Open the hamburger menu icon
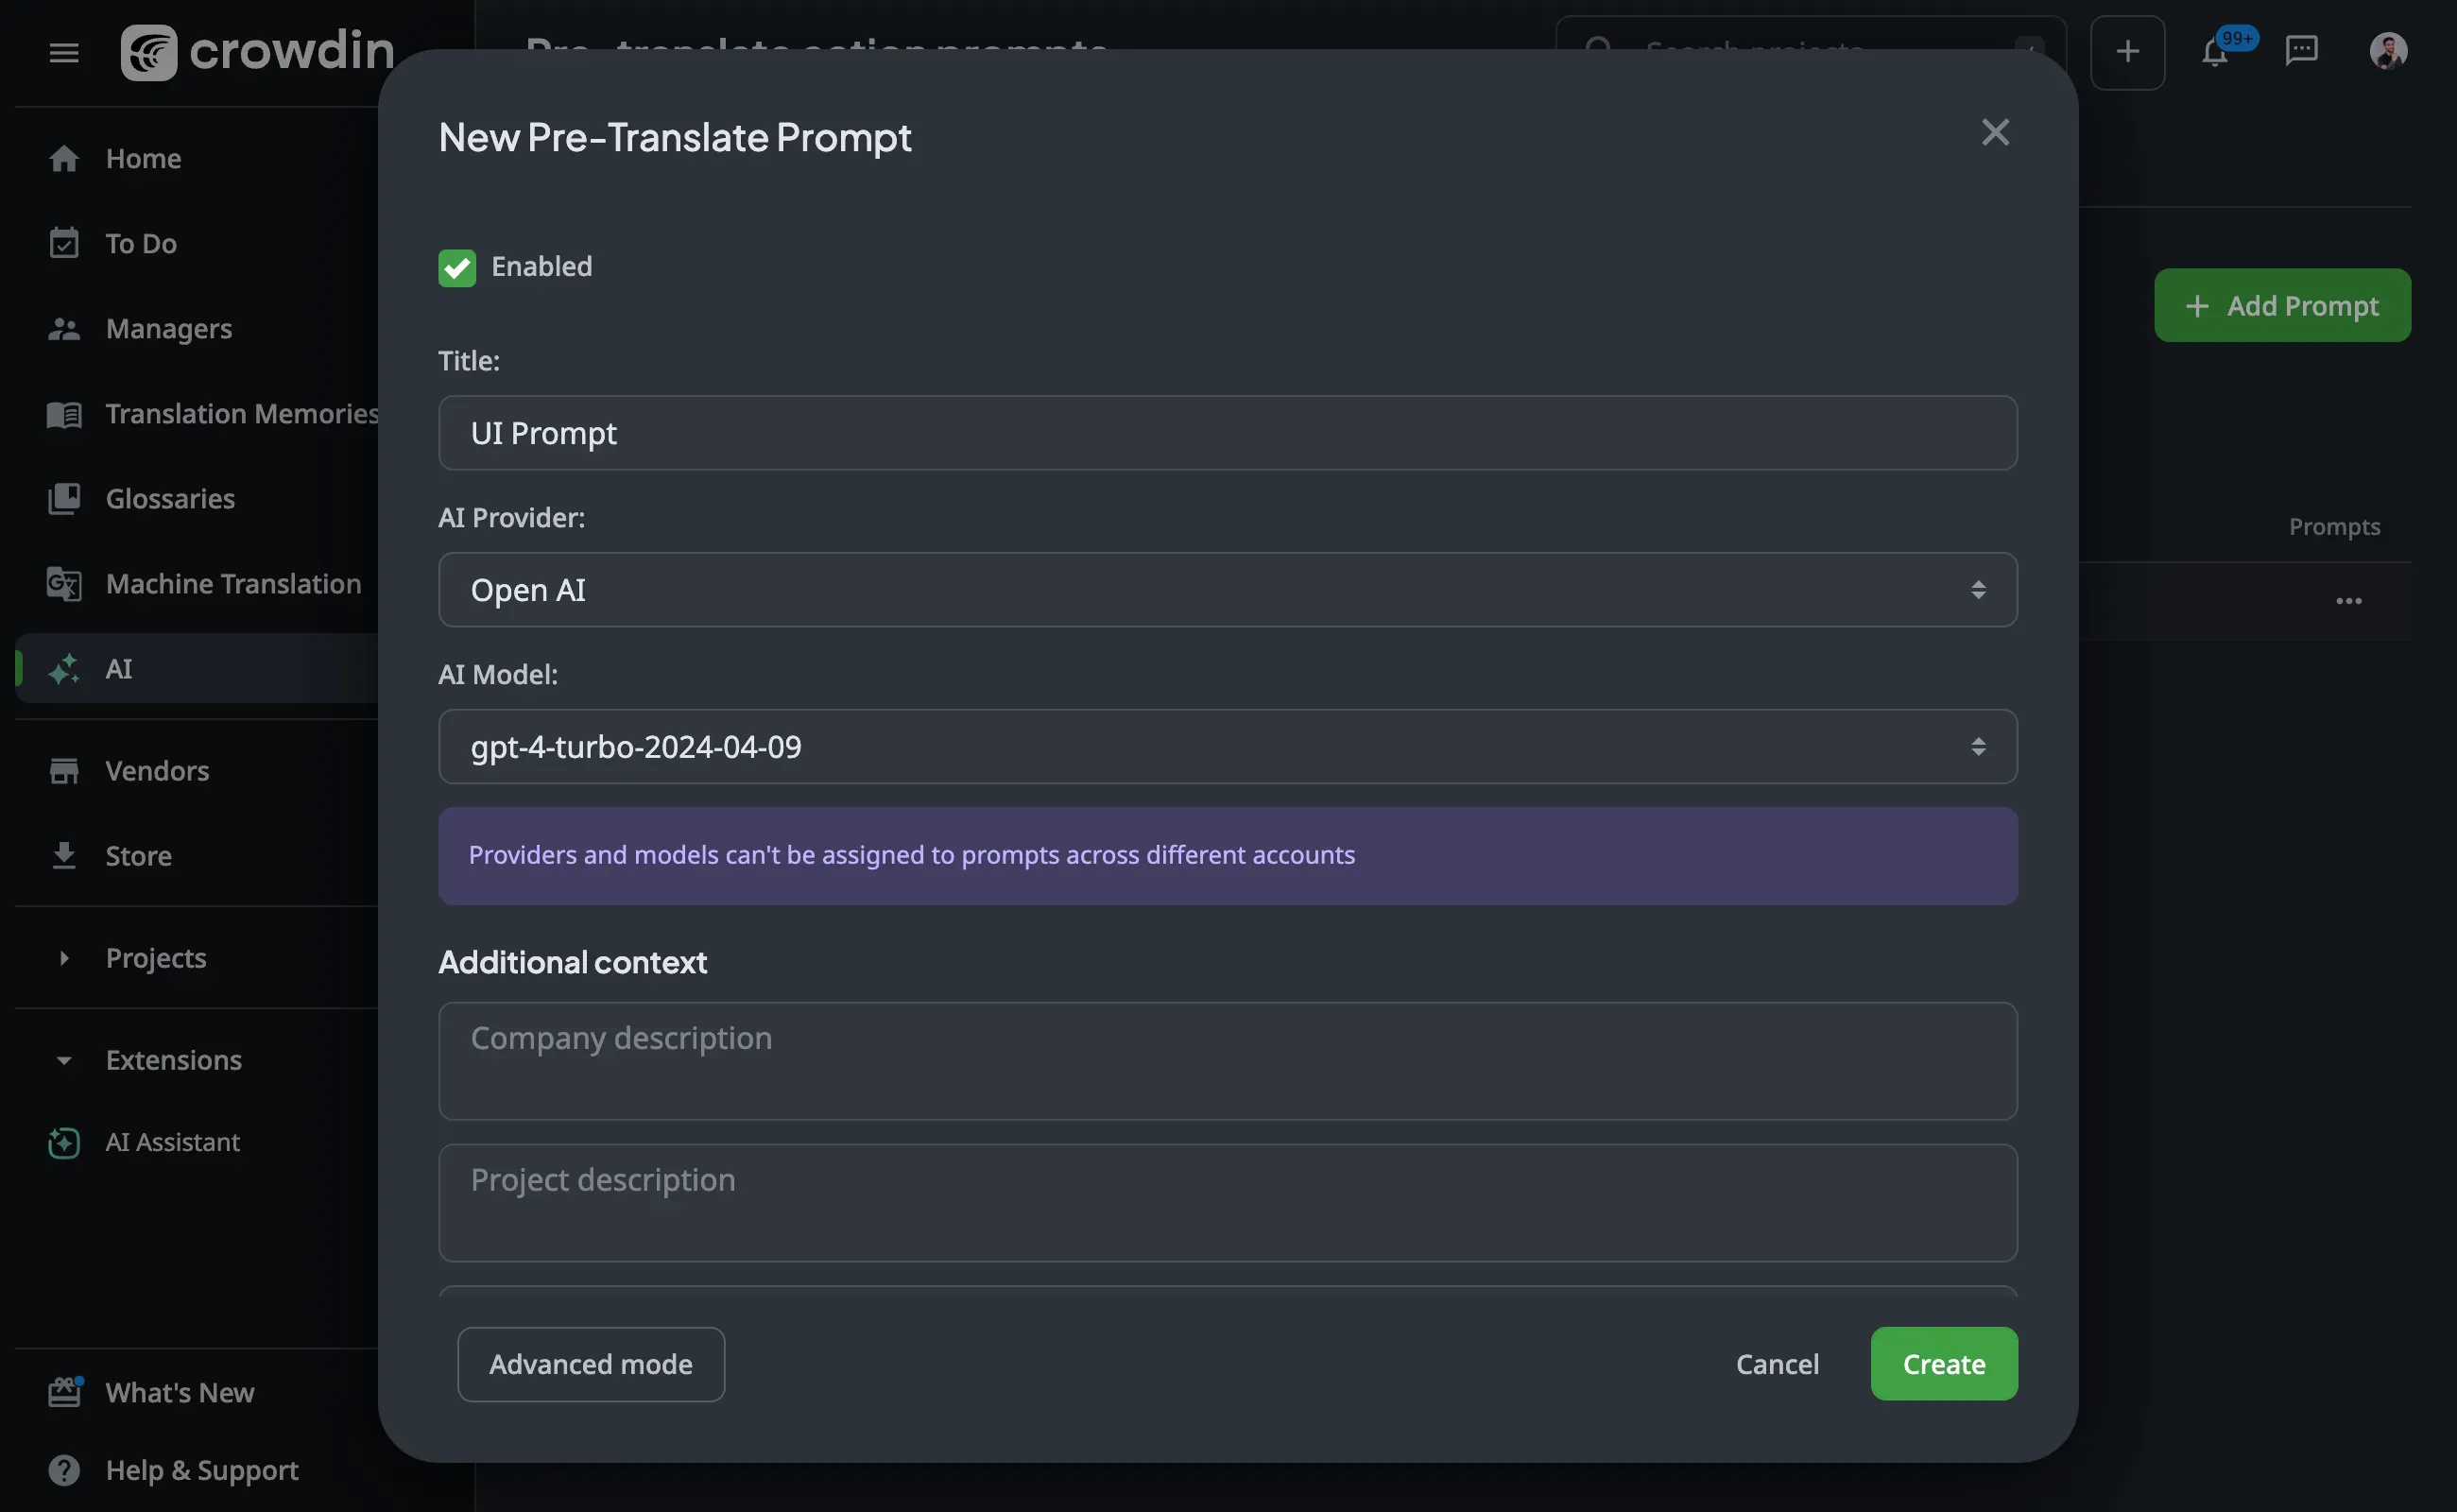 click(64, 52)
